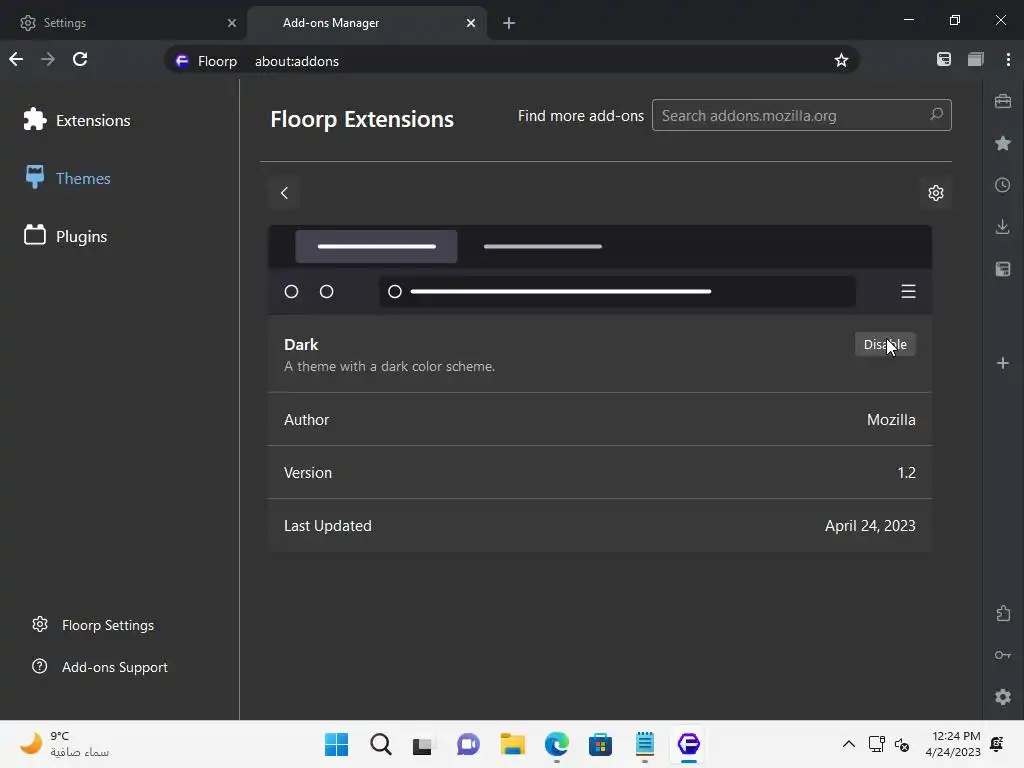Close the Add-ons Manager tab
The height and width of the screenshot is (768, 1024).
471,23
